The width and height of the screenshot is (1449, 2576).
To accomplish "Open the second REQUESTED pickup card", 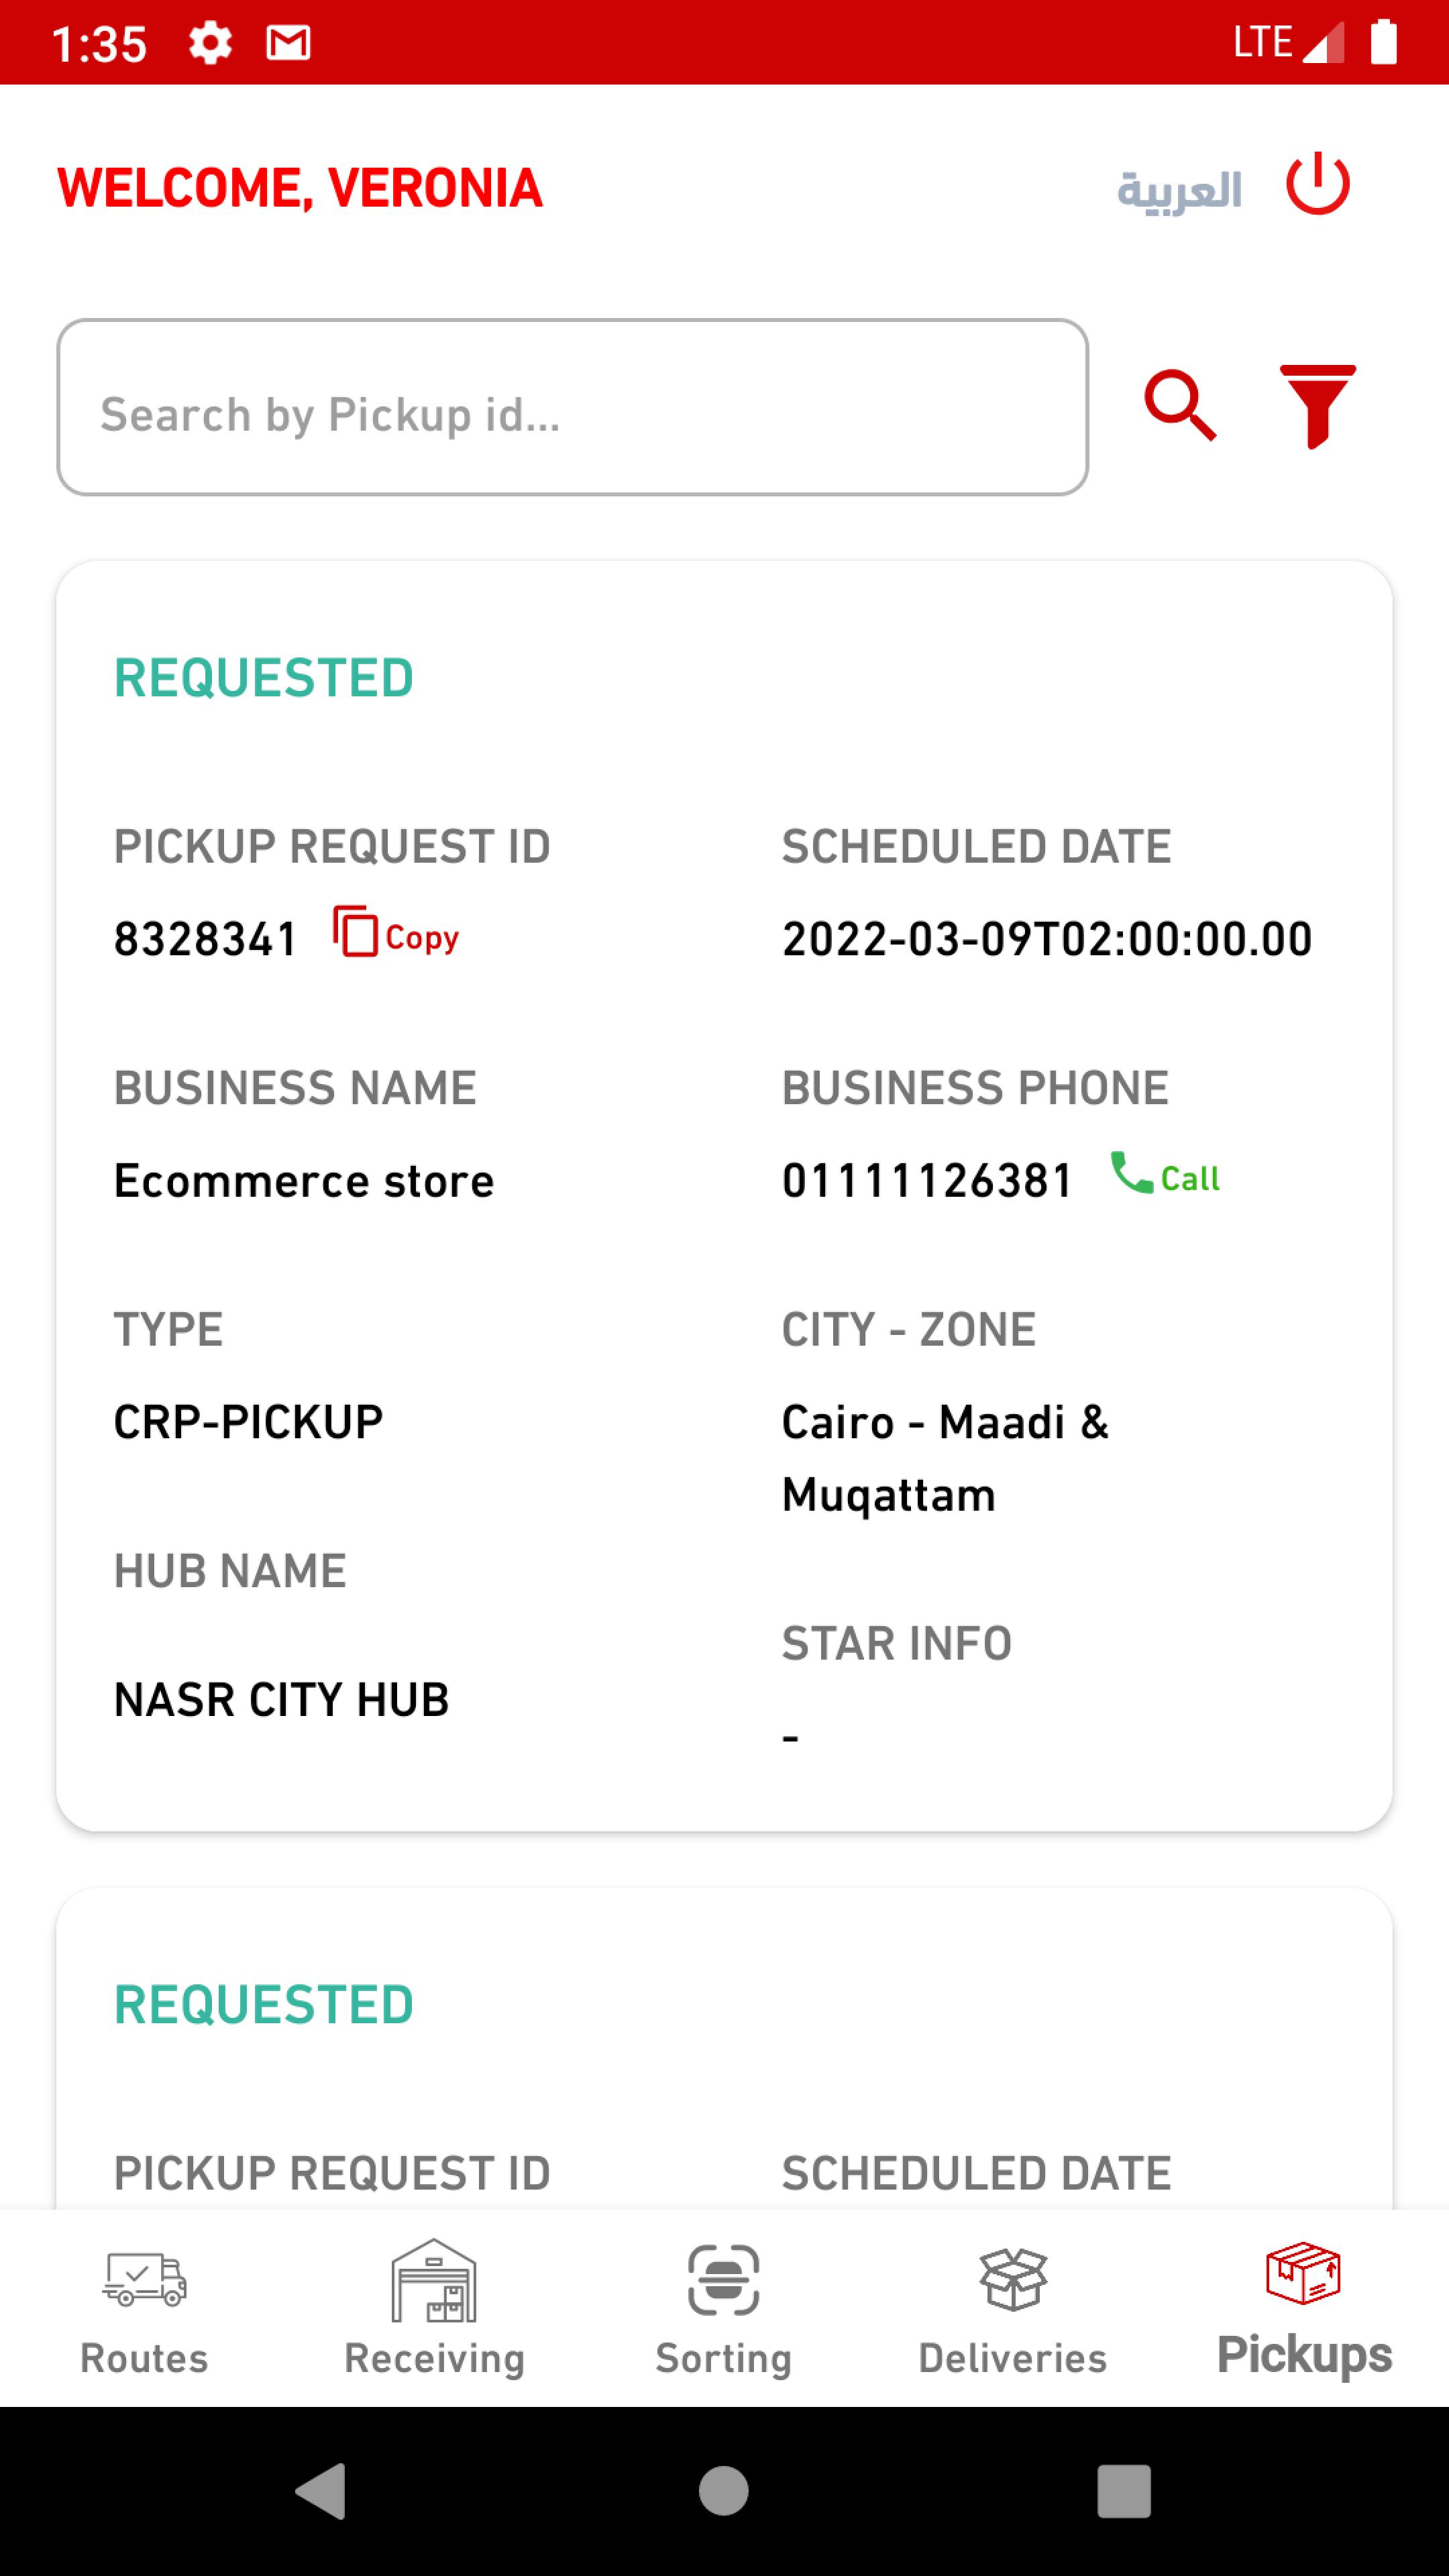I will pos(724,2048).
